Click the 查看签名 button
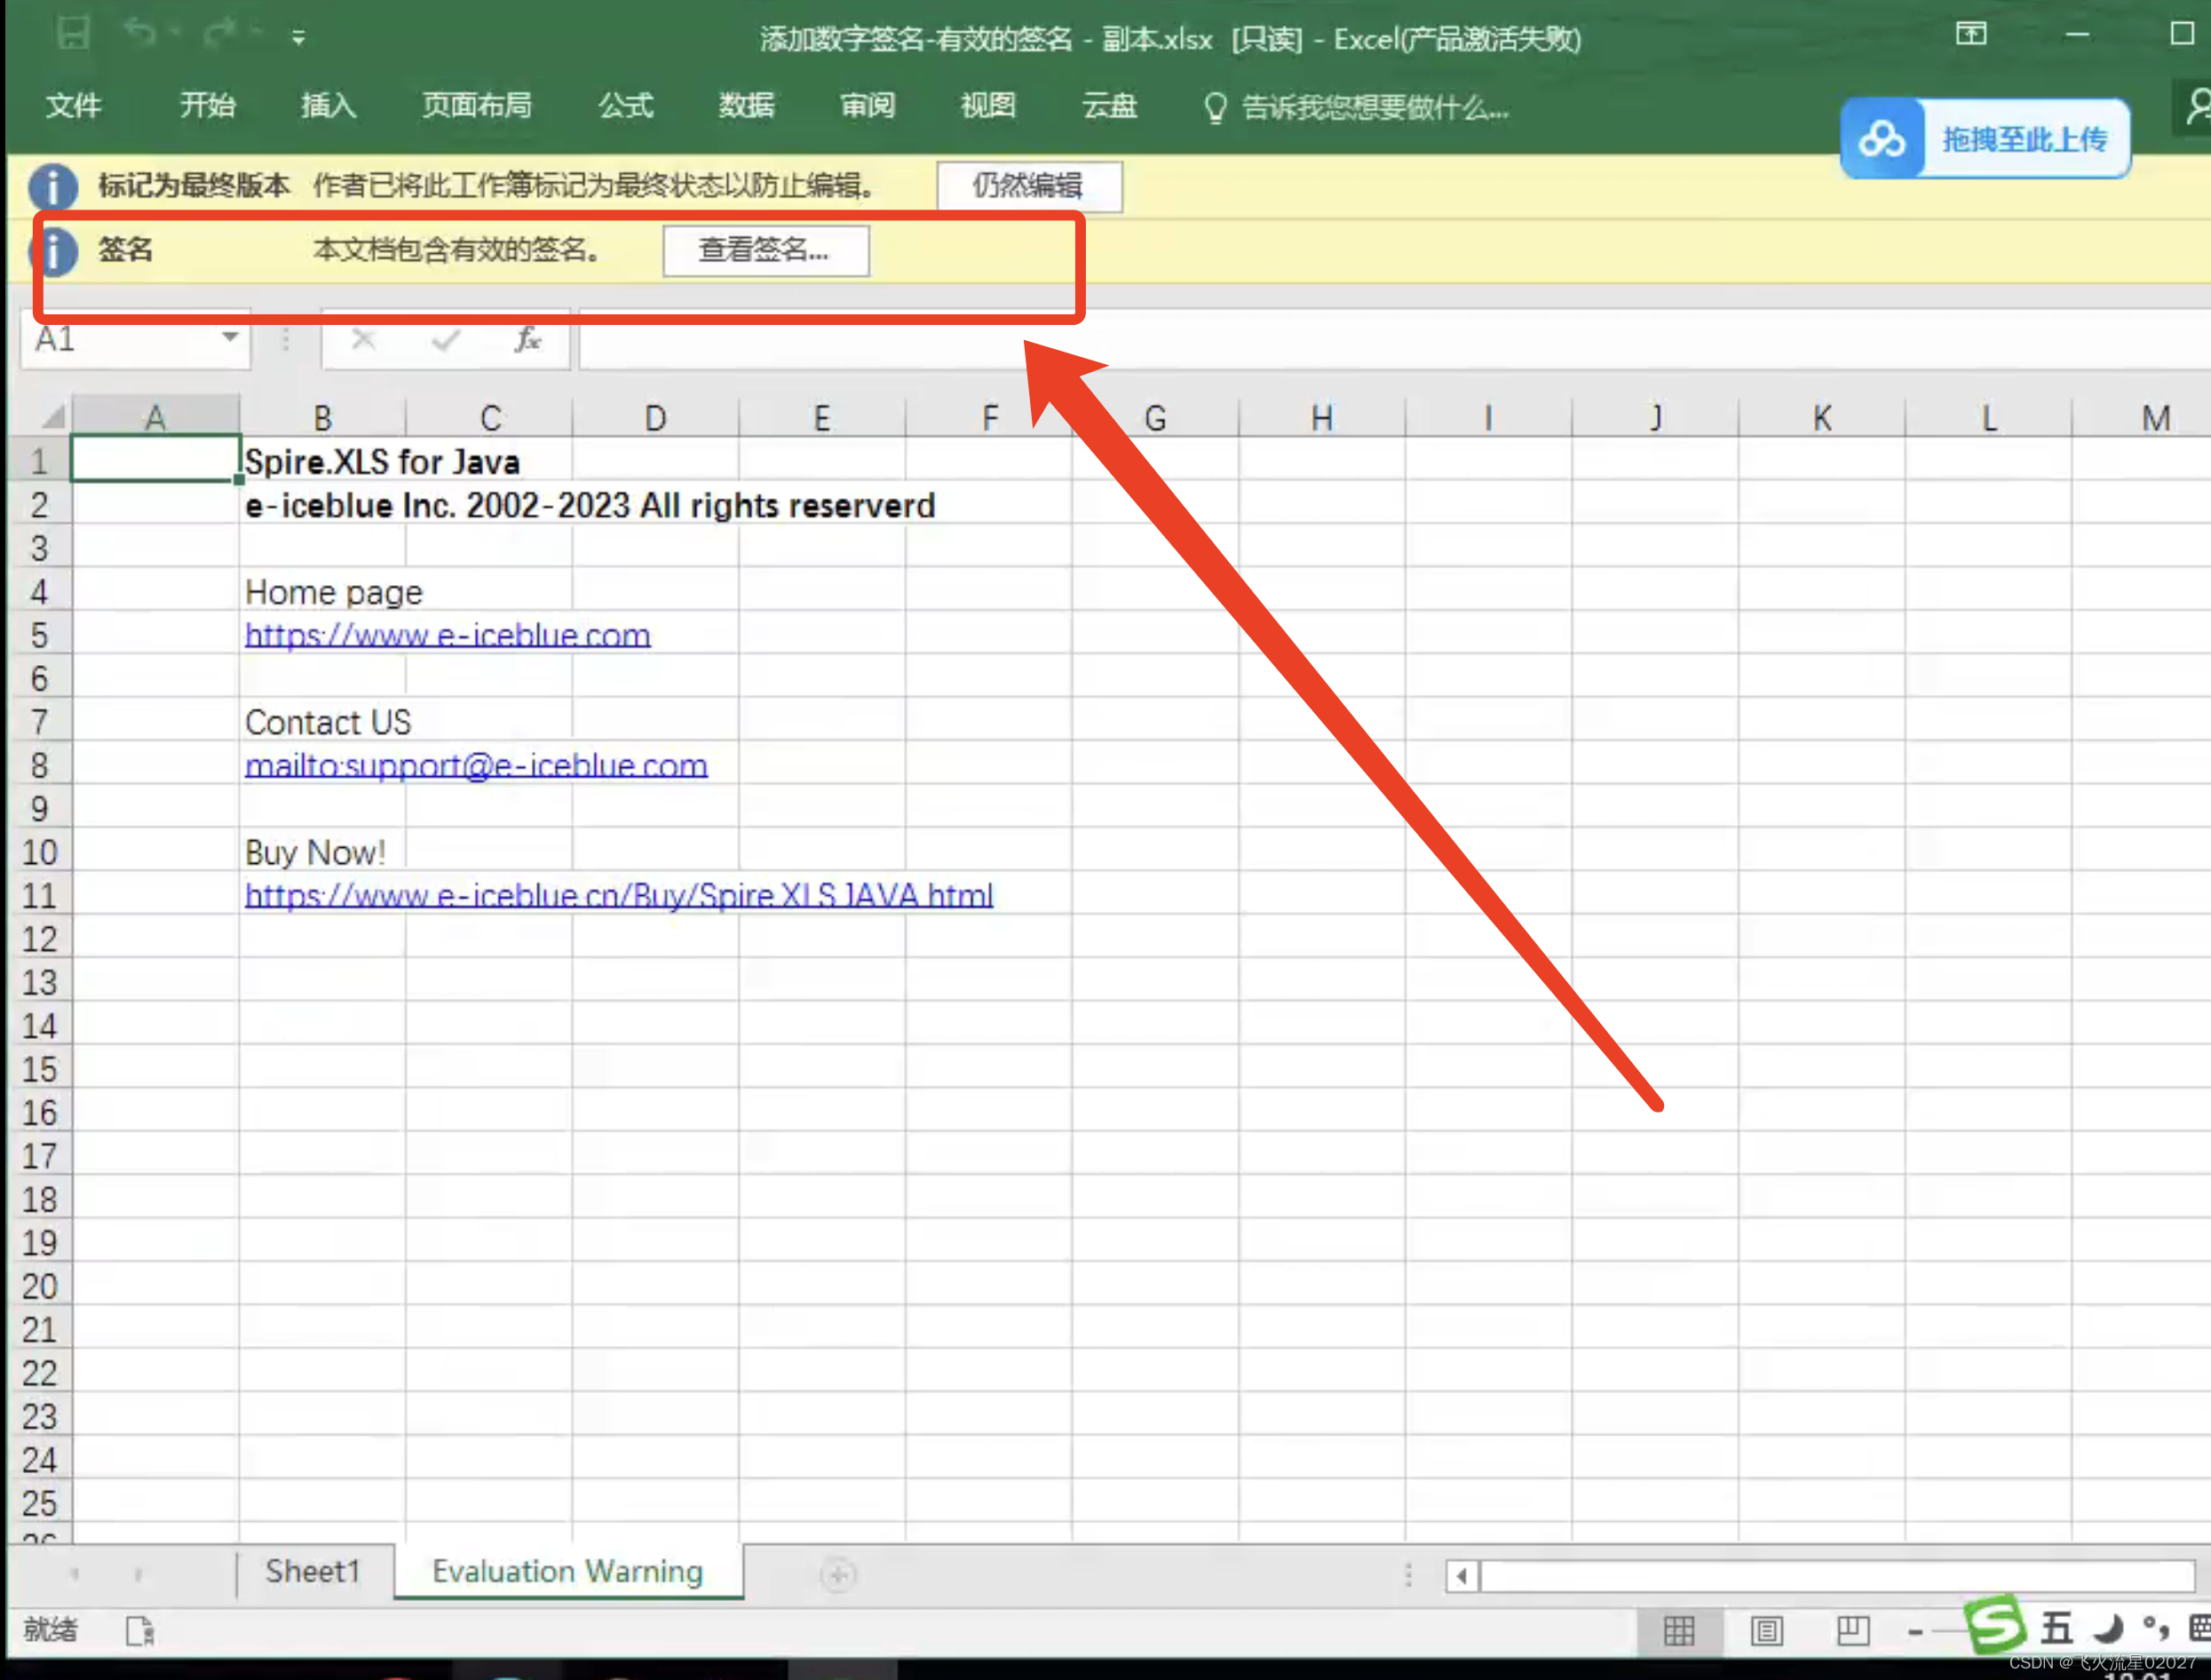Viewport: 2211px width, 1680px height. (x=765, y=250)
